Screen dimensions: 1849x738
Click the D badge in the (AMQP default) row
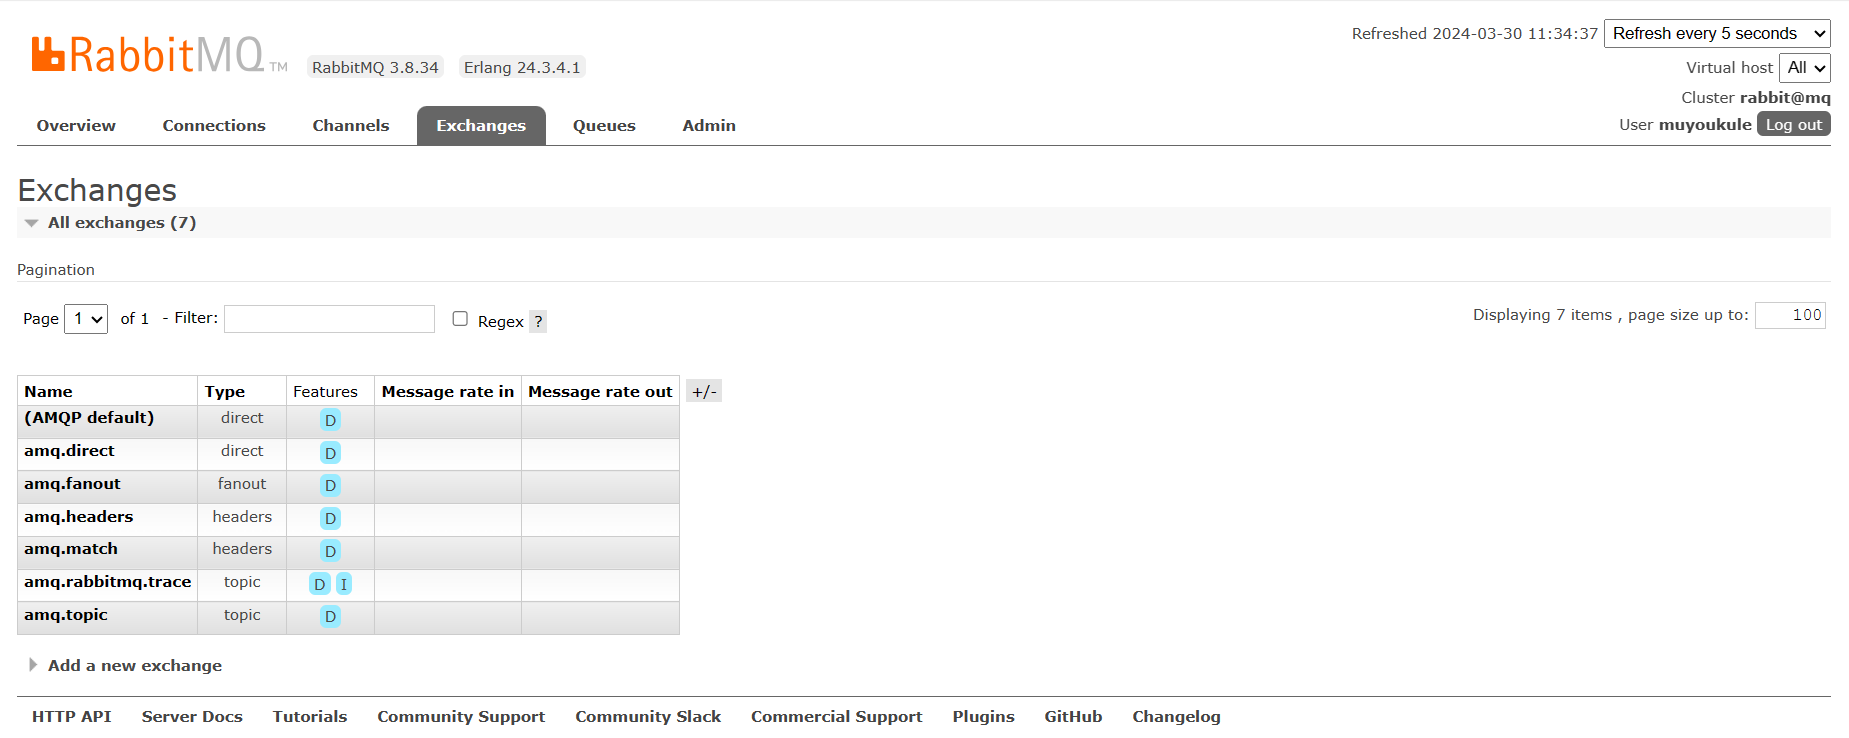click(330, 420)
